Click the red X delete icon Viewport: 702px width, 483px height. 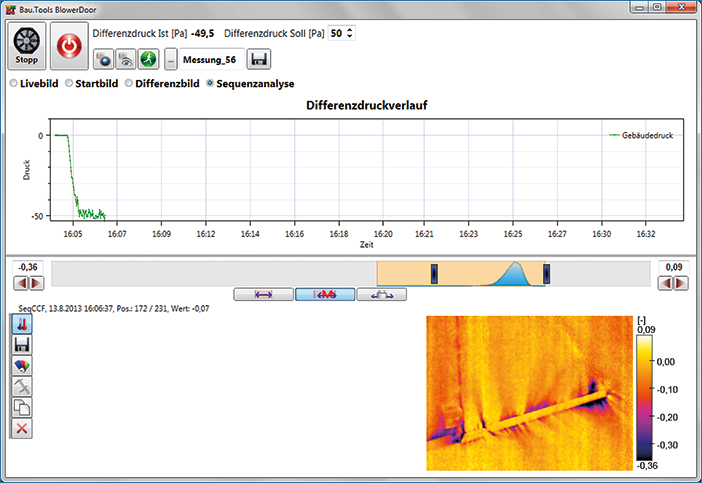(21, 429)
